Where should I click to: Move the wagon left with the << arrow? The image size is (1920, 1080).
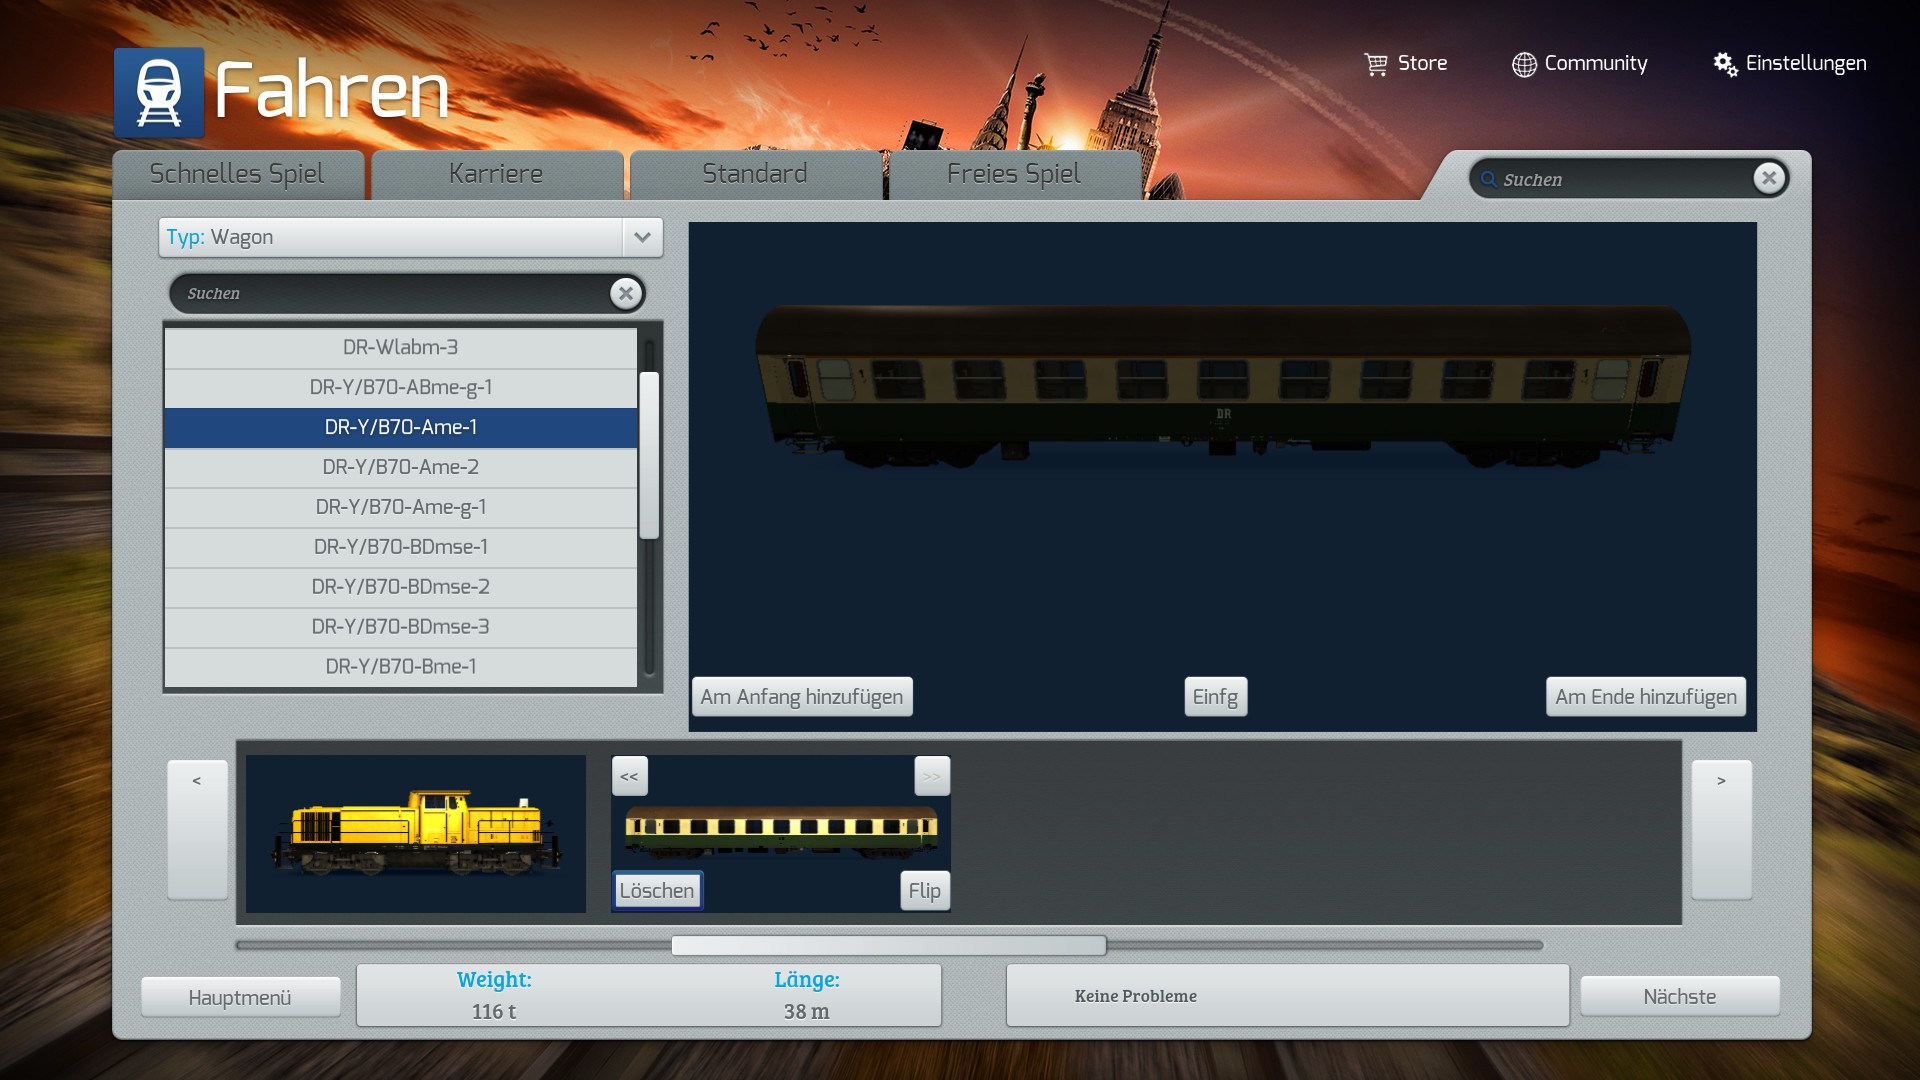pyautogui.click(x=629, y=776)
